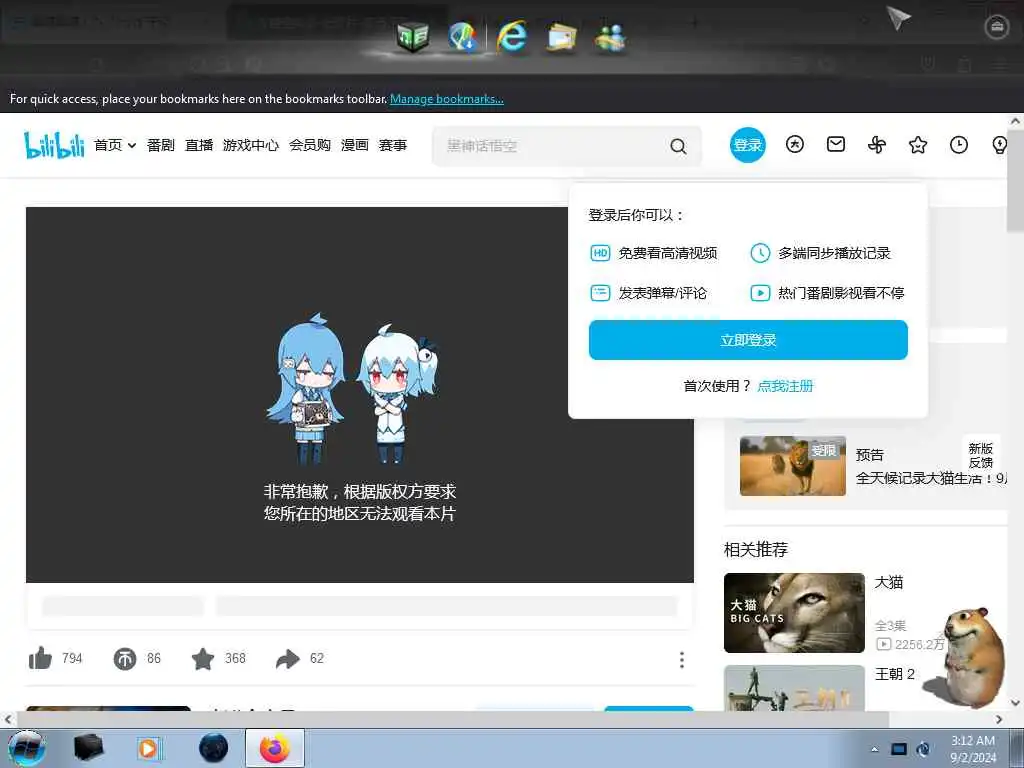Viewport: 1024px width, 768px height.
Task: Open the three-dot more options menu
Action: pyautogui.click(x=682, y=660)
